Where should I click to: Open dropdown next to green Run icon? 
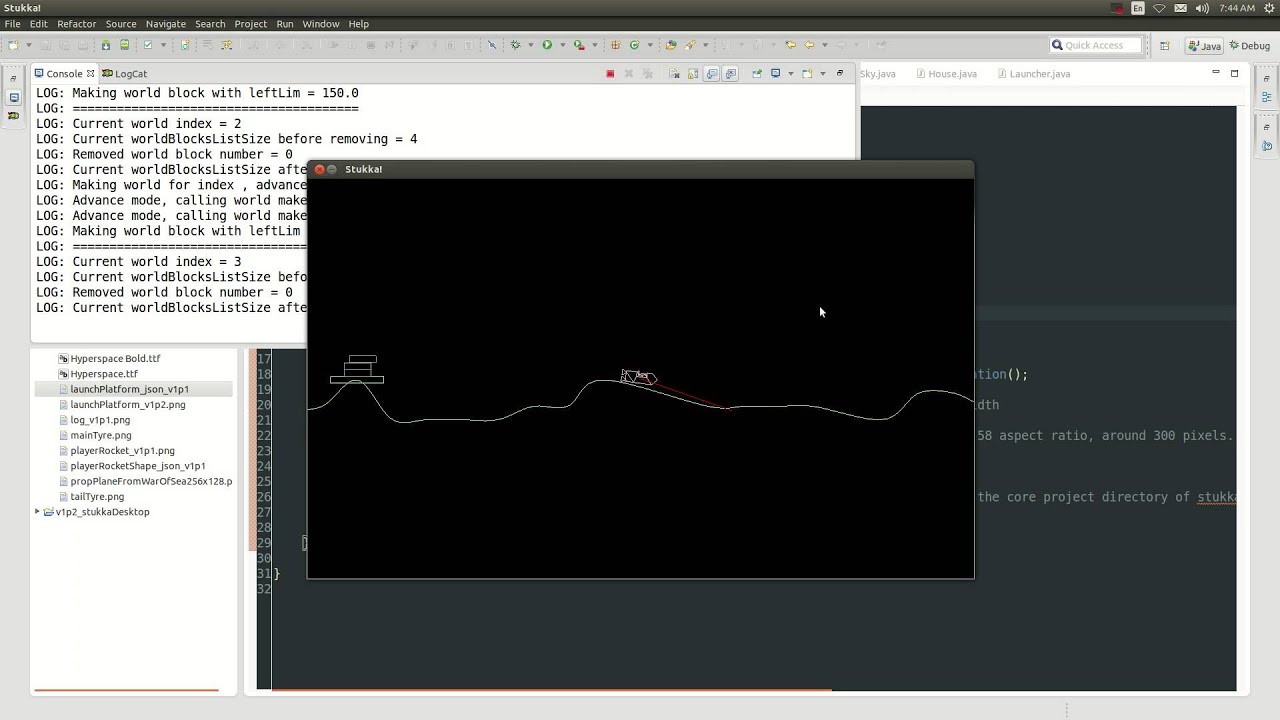pos(562,45)
